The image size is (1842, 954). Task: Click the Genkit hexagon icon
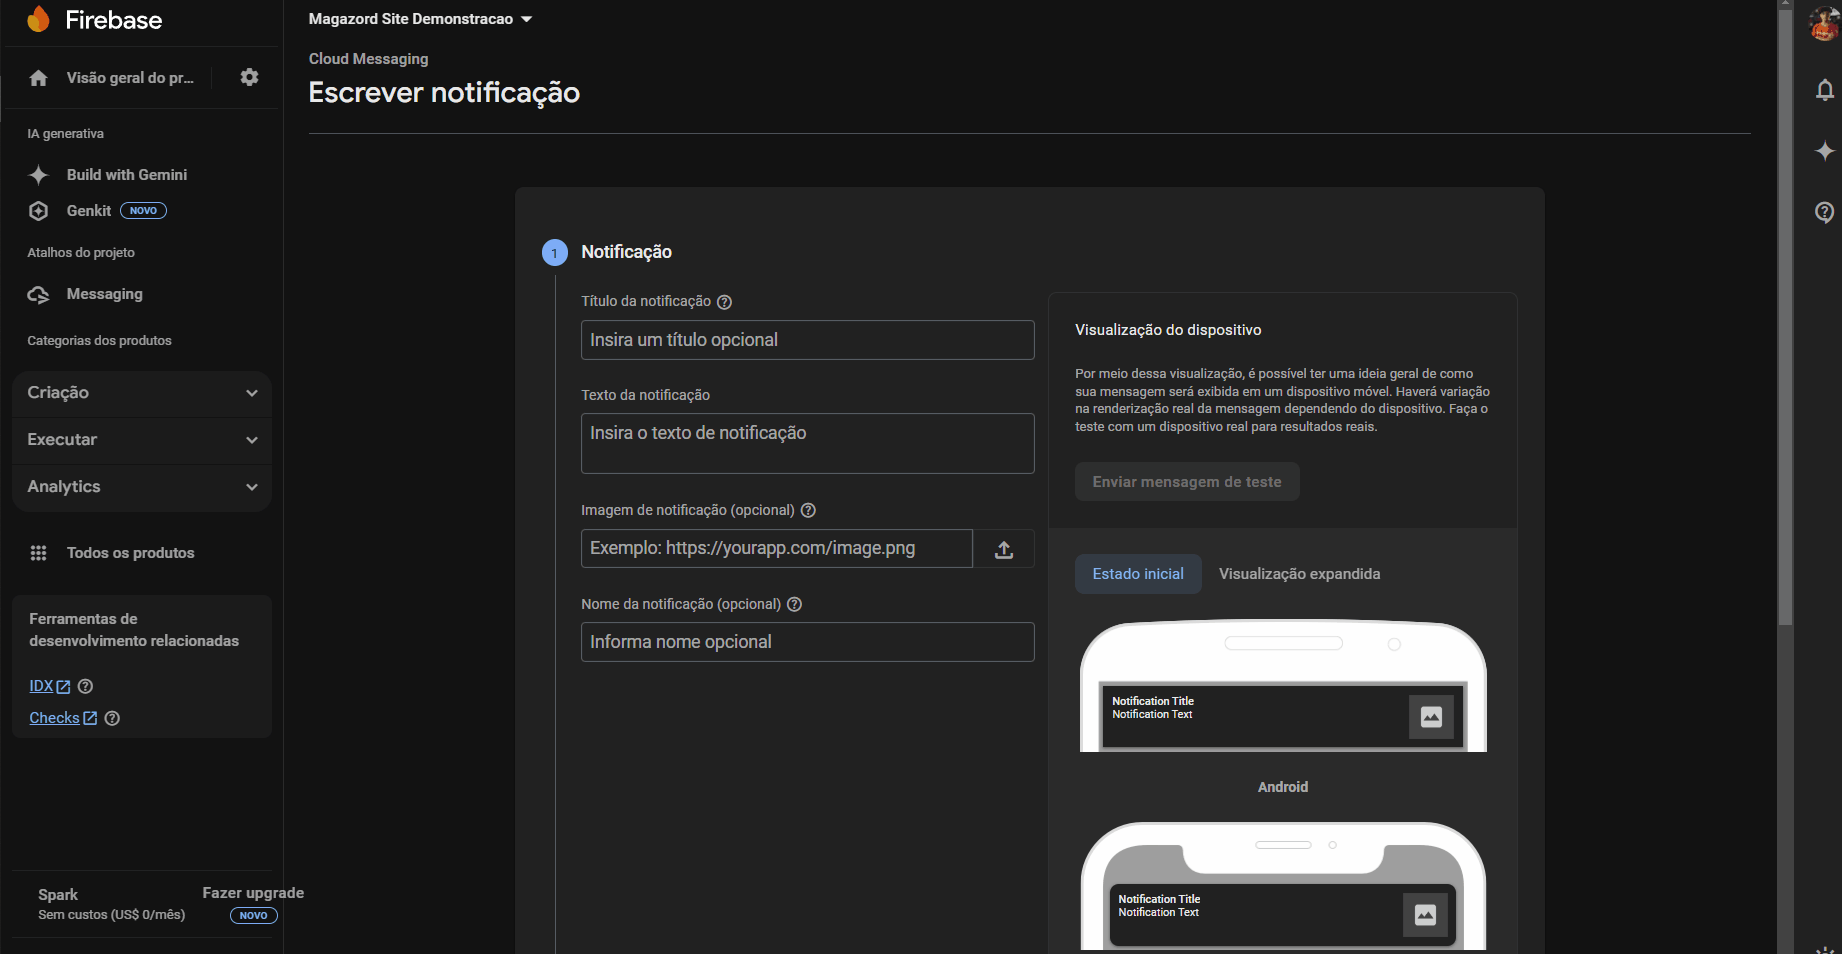pyautogui.click(x=39, y=211)
